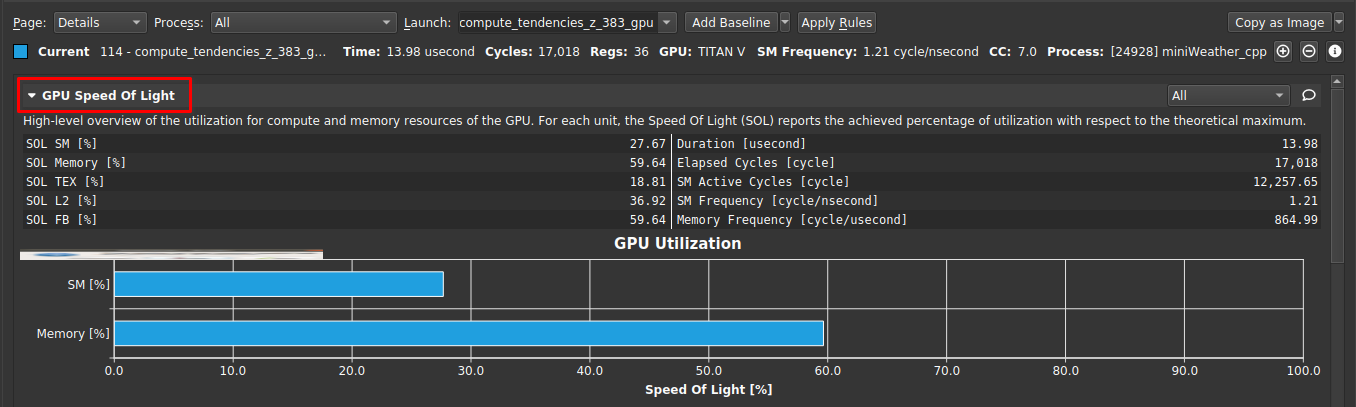Open the arrow menu next to Add Baseline
Viewport: 1356px width, 407px height.
pyautogui.click(x=785, y=22)
